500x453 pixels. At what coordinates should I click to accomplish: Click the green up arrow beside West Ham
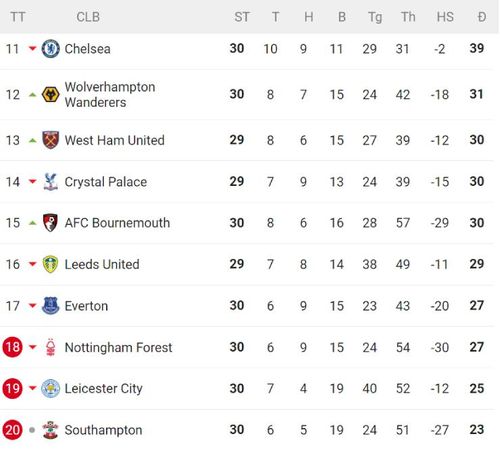(32, 140)
